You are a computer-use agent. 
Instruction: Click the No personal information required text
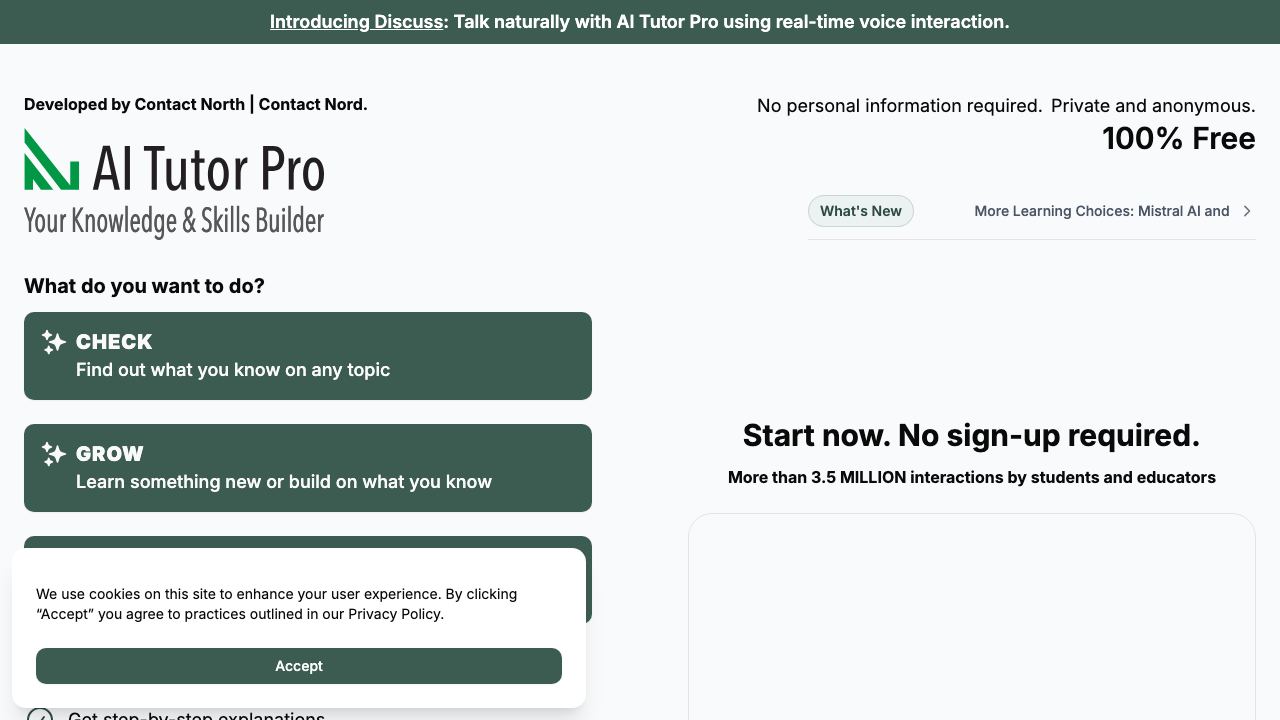[899, 106]
